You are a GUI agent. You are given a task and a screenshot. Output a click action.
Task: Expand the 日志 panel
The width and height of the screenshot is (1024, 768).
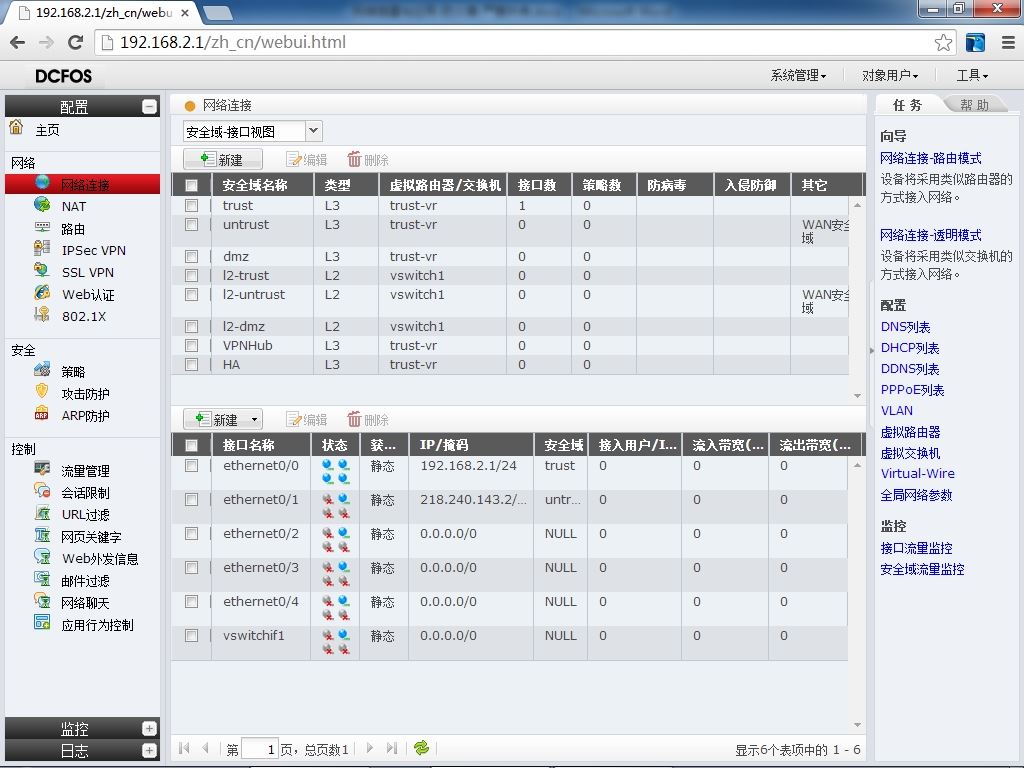tap(150, 750)
